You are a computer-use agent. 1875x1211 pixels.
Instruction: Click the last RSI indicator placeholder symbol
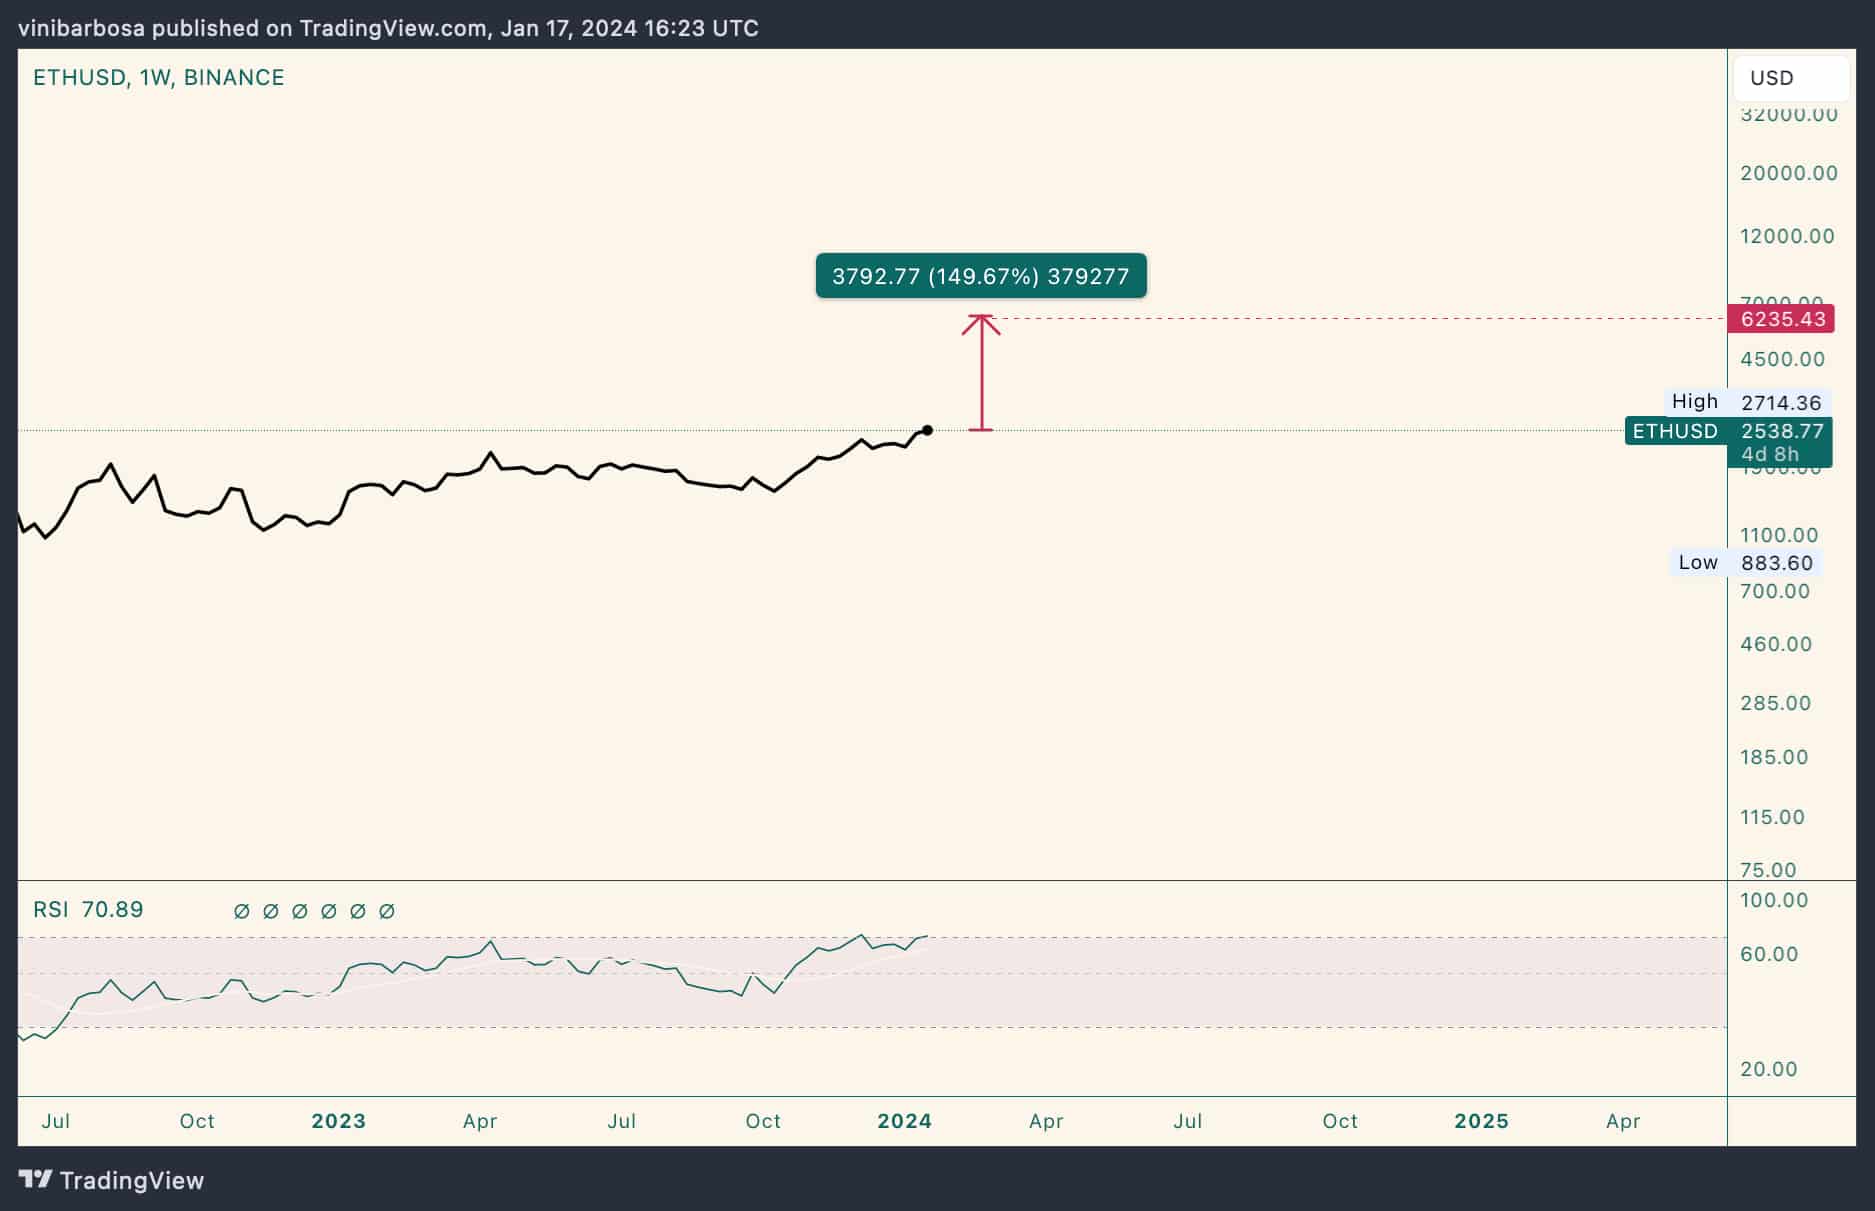click(387, 911)
